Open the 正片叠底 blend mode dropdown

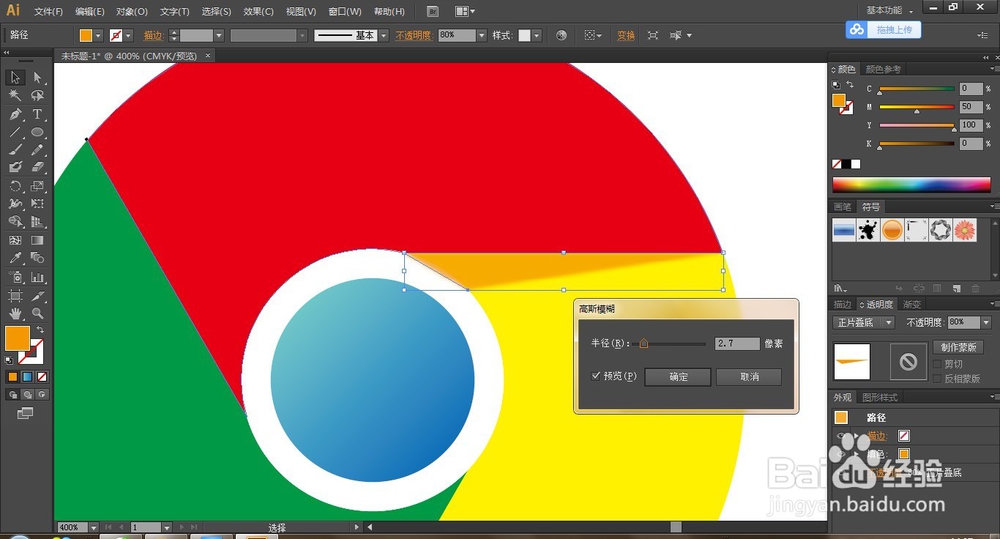(863, 323)
